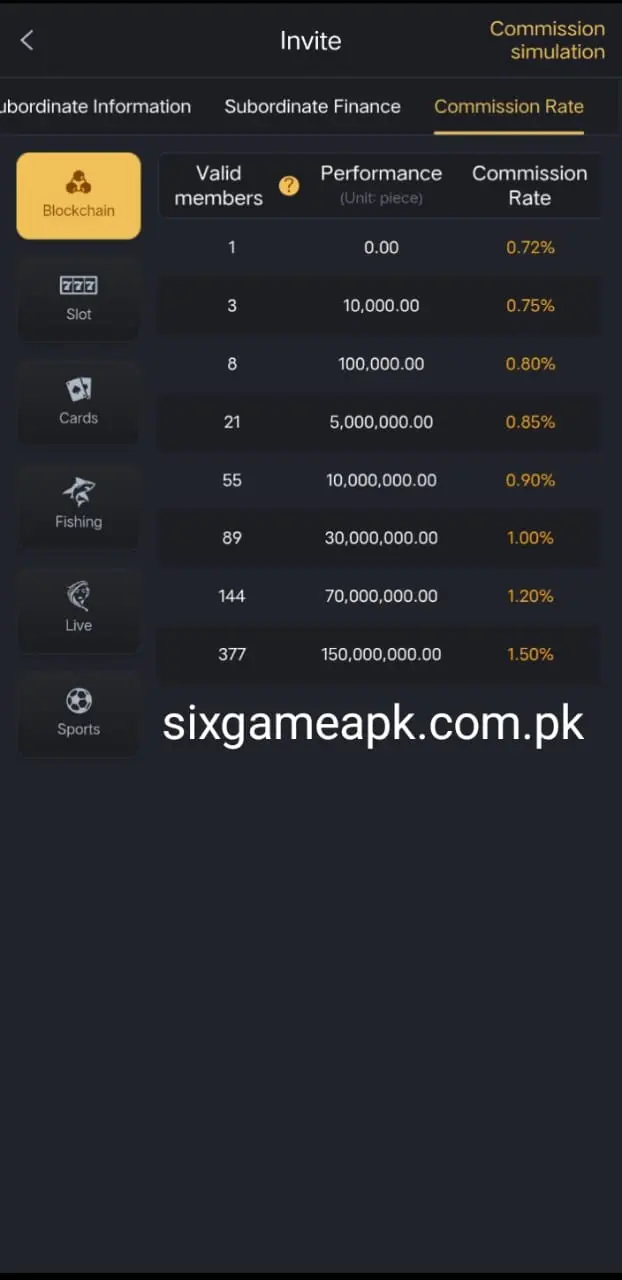The width and height of the screenshot is (622, 1280).
Task: Click the 0.72% commission rate value
Action: click(530, 247)
